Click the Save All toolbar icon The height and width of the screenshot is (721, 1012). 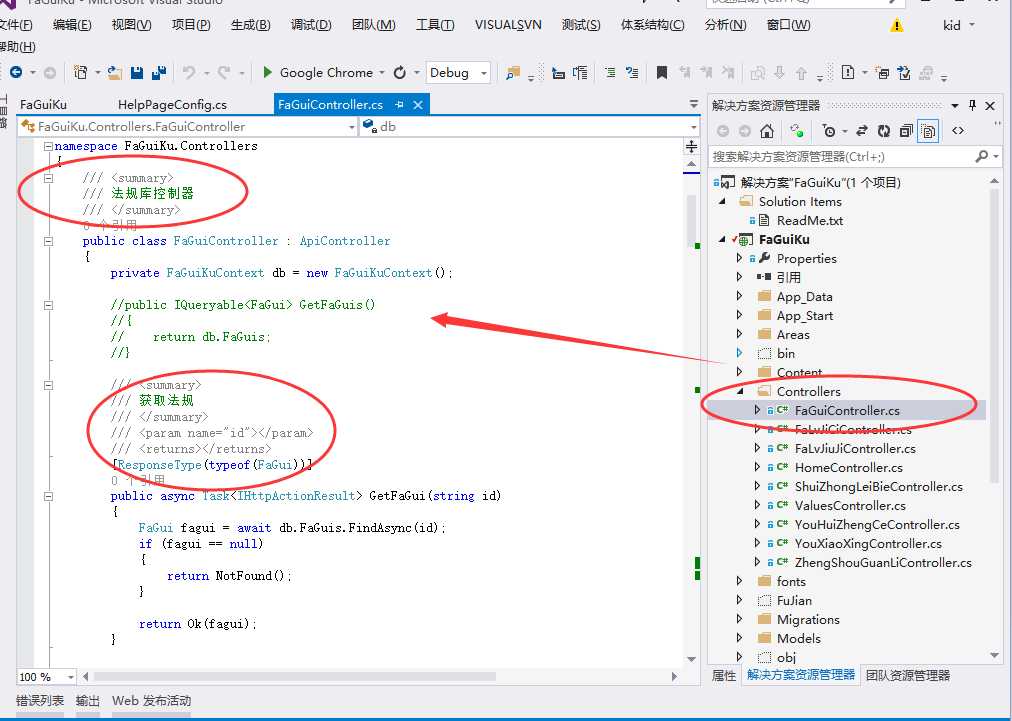tap(159, 72)
